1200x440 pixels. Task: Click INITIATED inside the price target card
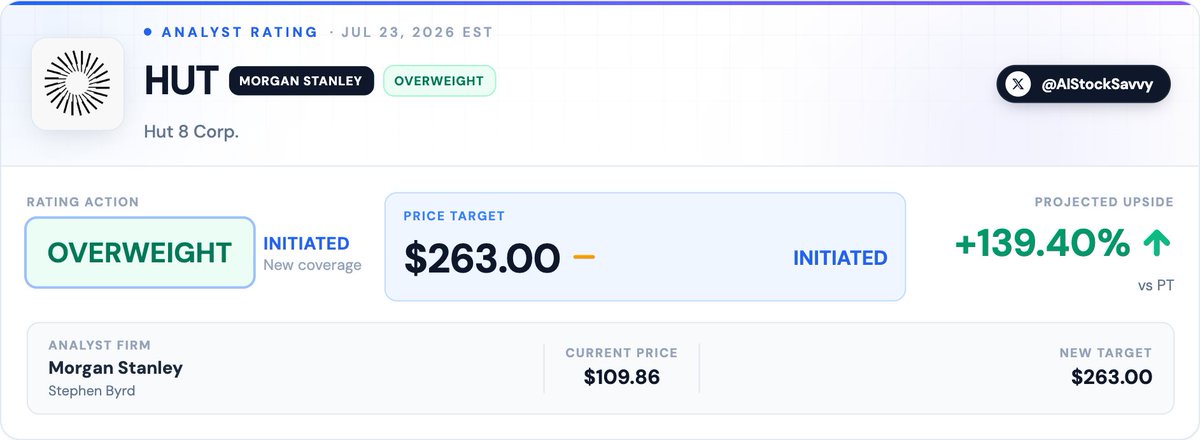840,258
